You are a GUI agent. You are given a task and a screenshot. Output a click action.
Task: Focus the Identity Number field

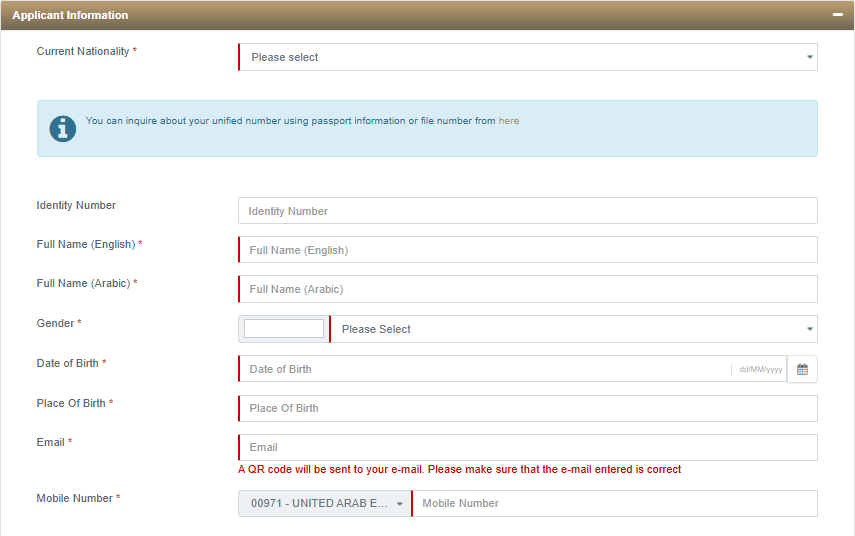[x=528, y=211]
